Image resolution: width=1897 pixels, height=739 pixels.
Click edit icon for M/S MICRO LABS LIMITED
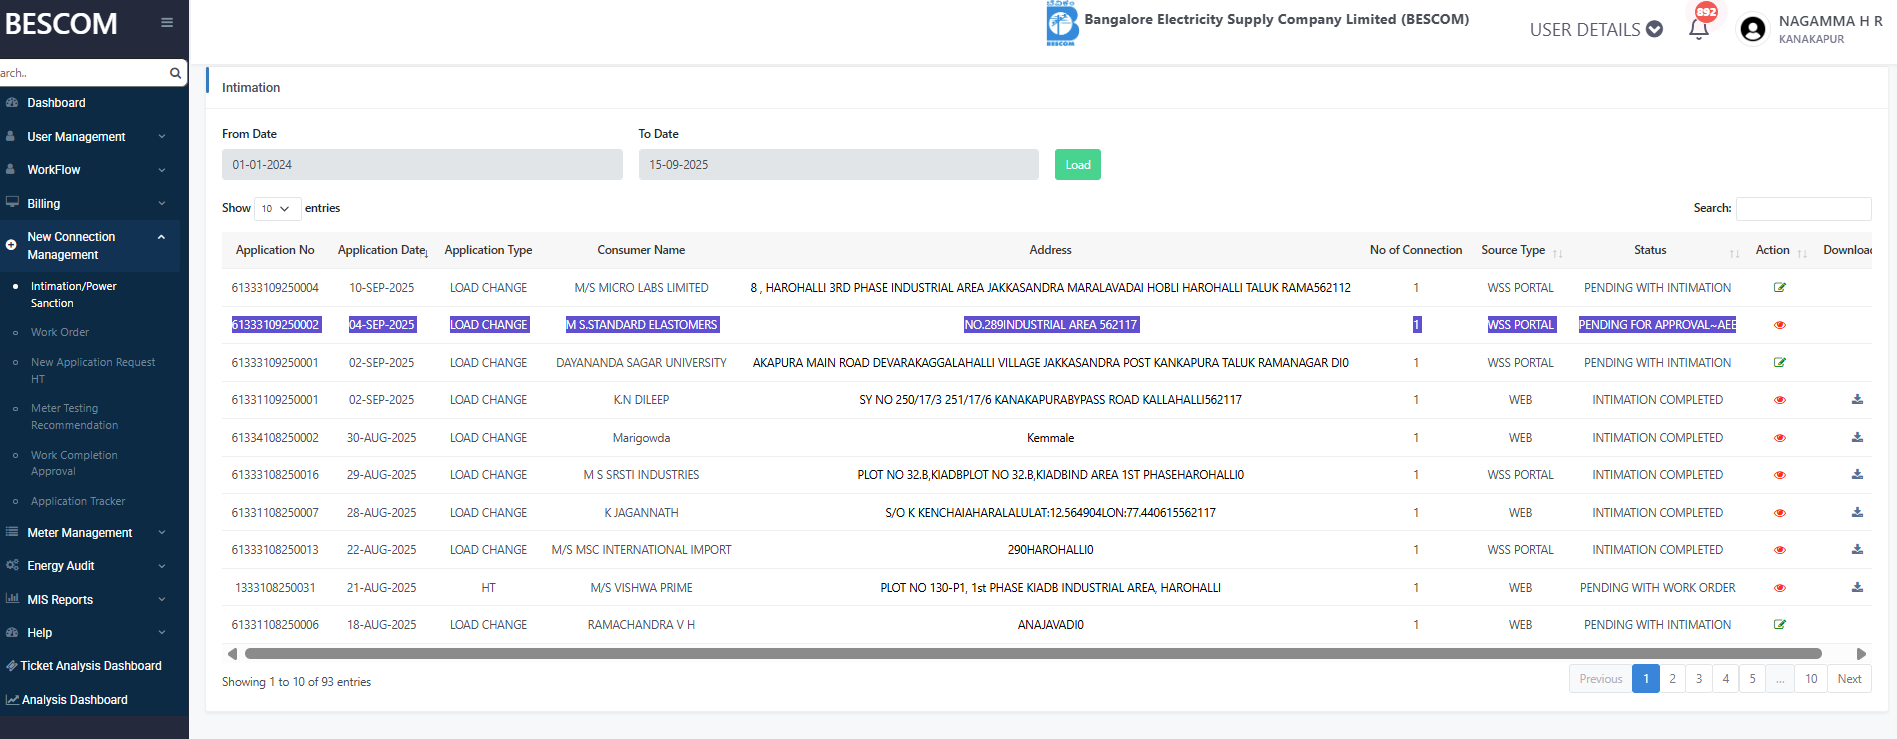point(1779,288)
